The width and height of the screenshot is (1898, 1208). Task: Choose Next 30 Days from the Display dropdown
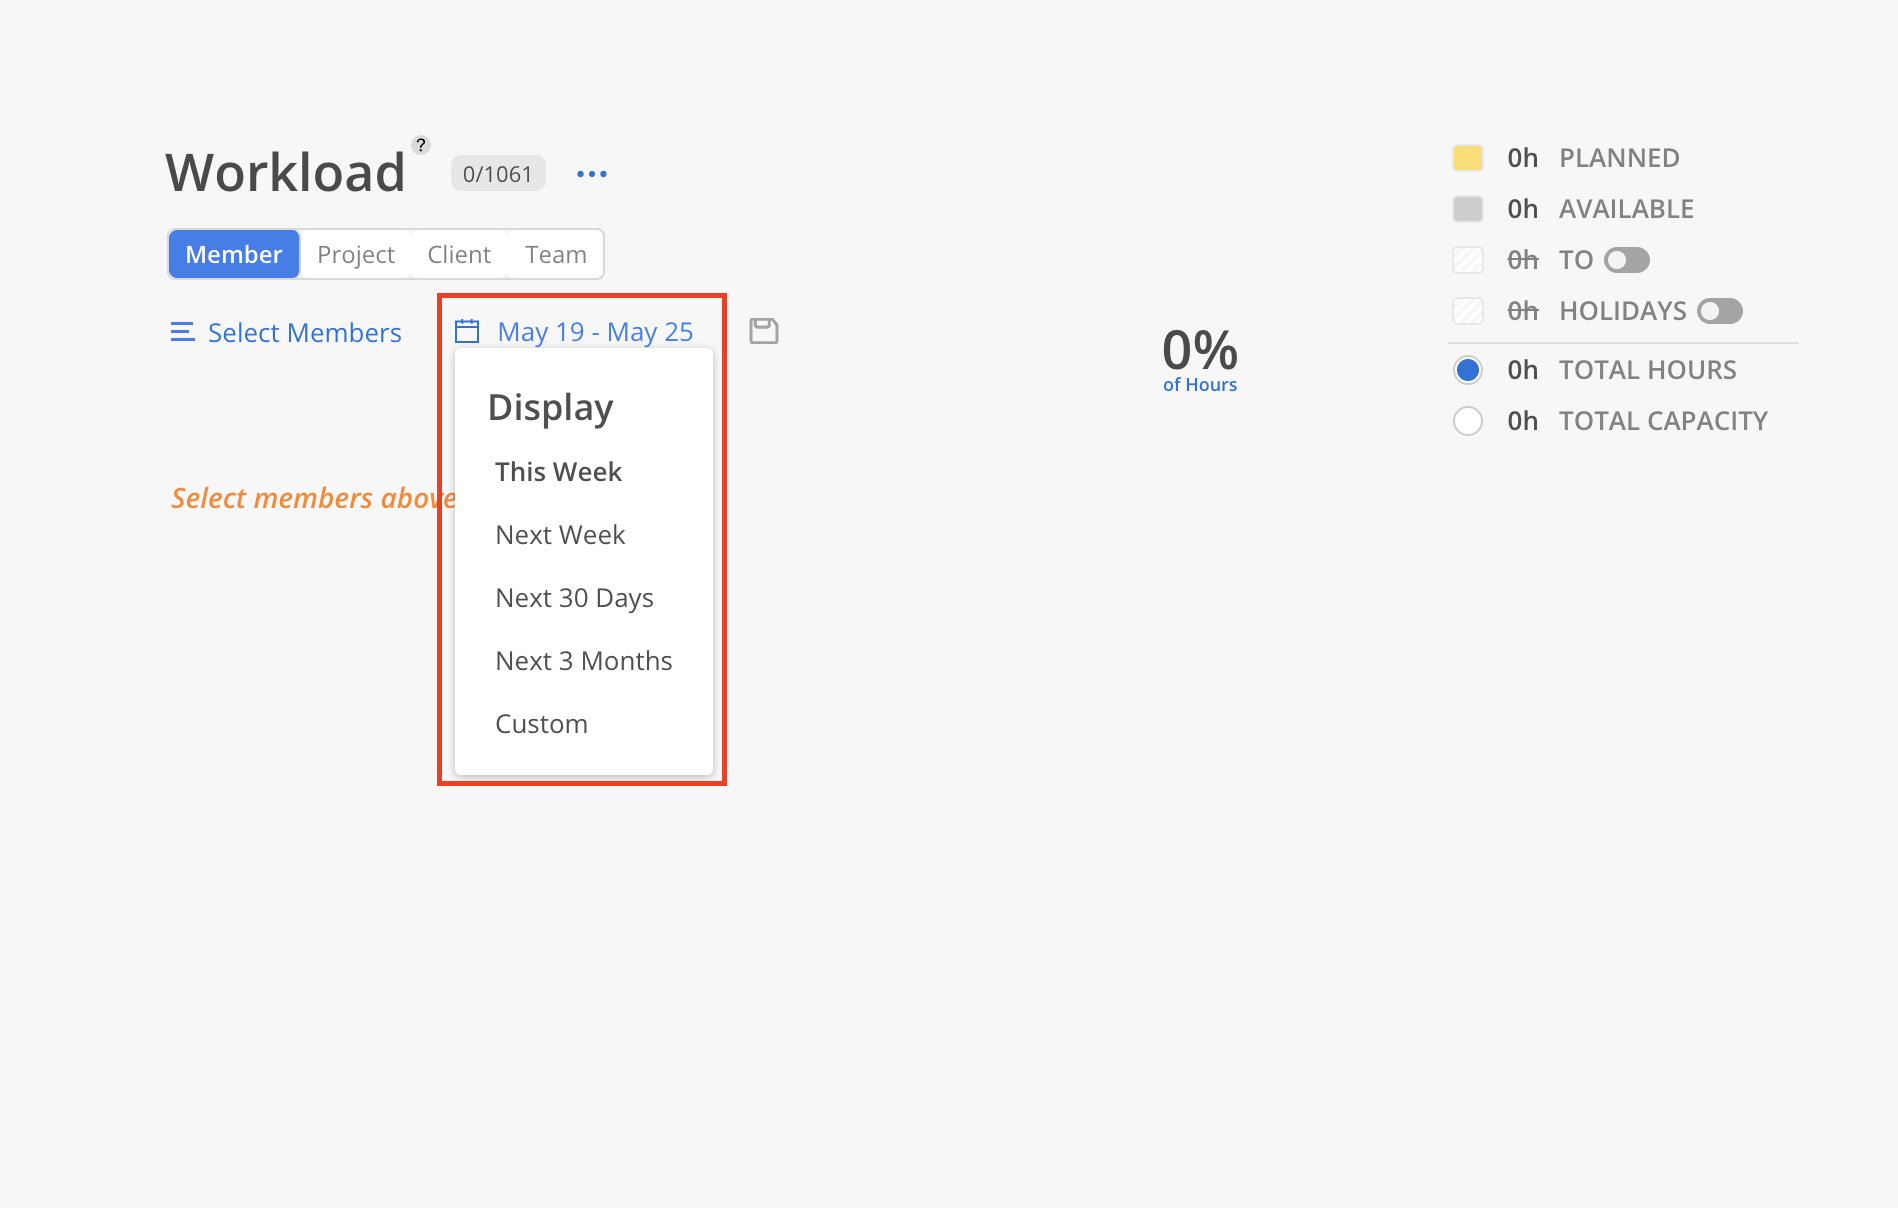point(574,597)
